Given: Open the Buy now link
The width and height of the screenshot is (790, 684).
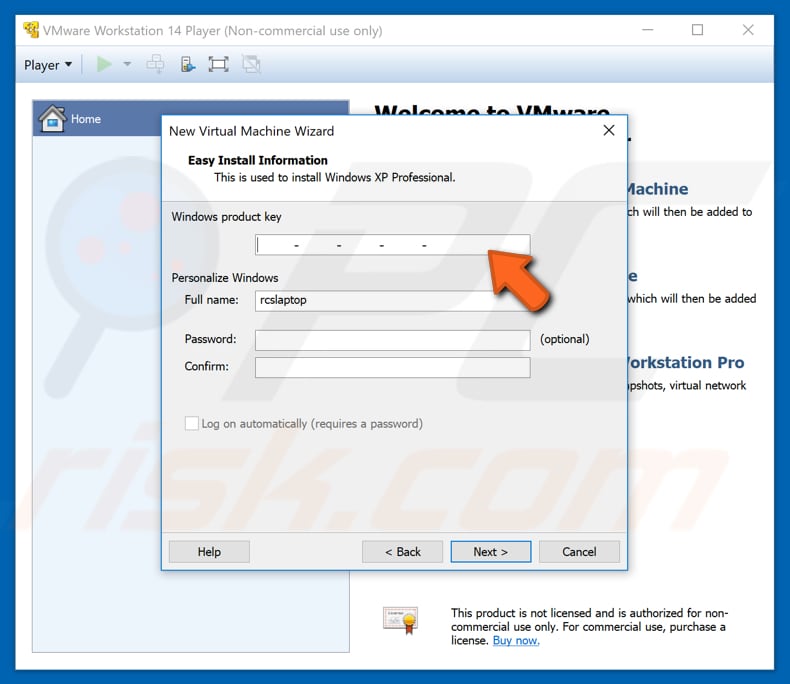Looking at the screenshot, I should click(516, 641).
